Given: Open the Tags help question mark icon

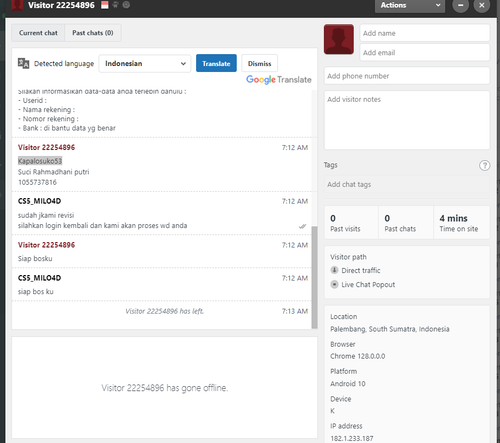Looking at the screenshot, I should [x=484, y=165].
